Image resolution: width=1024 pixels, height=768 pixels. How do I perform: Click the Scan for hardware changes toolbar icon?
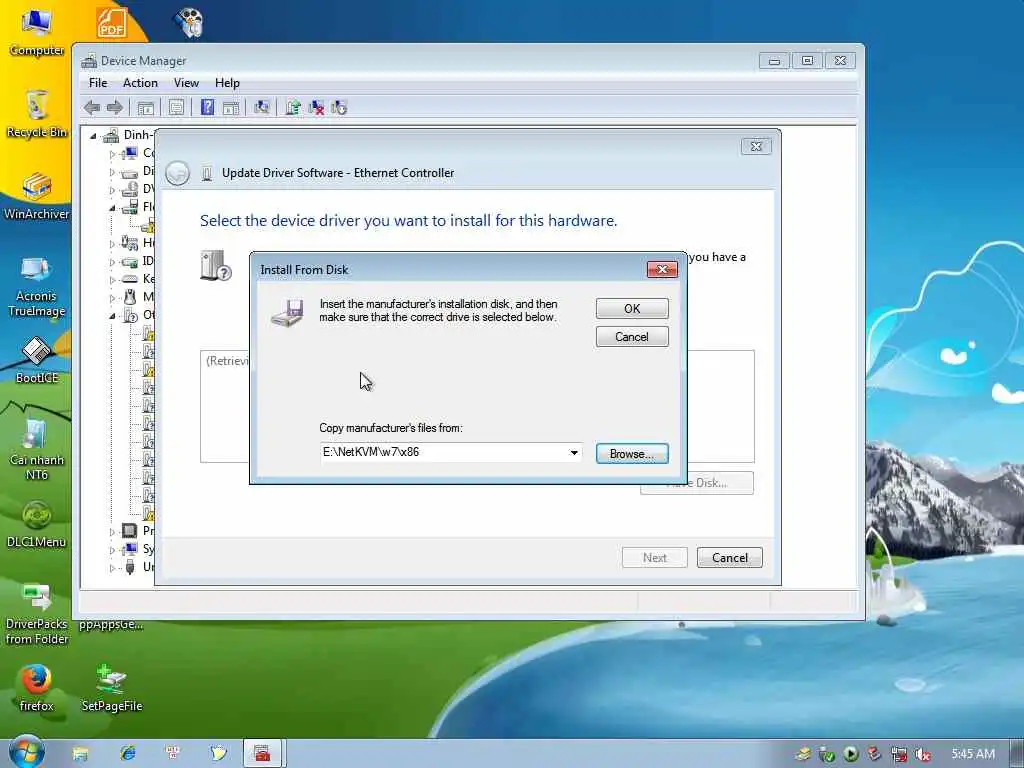pyautogui.click(x=262, y=107)
